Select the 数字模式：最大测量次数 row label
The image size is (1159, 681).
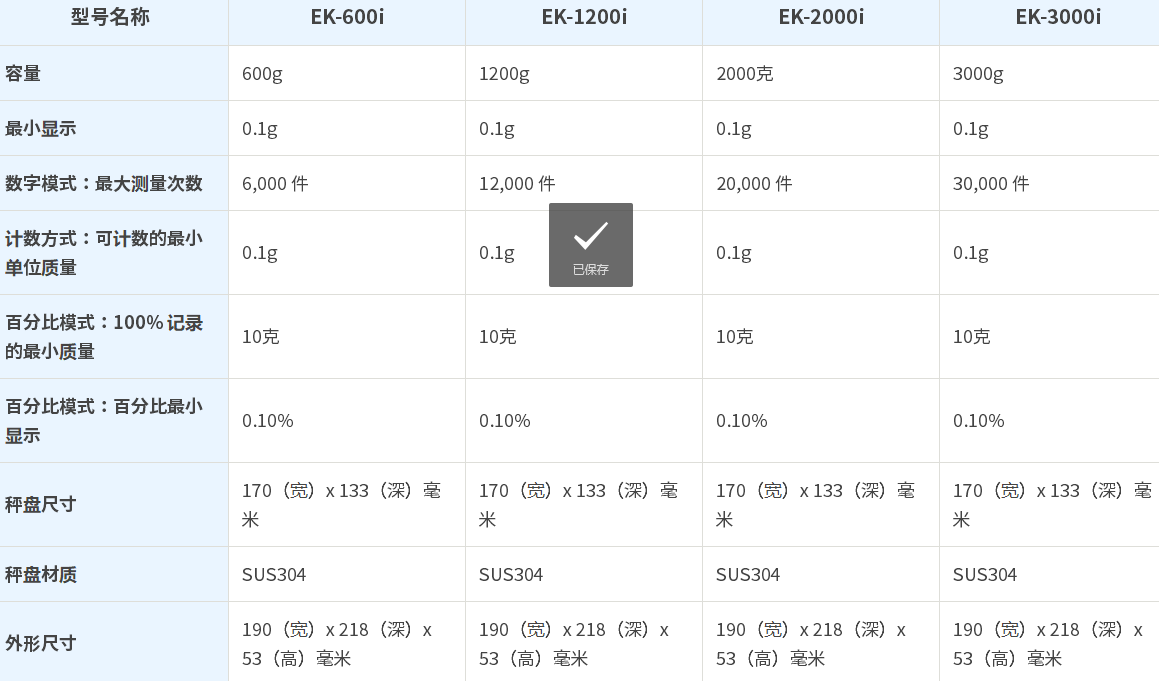pos(104,183)
